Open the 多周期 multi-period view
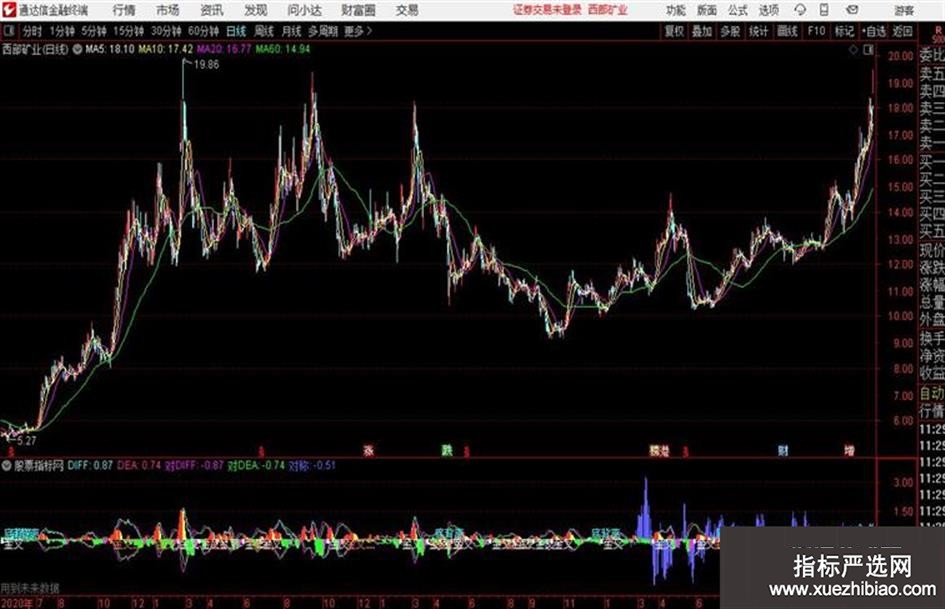945x609 pixels. pos(323,31)
